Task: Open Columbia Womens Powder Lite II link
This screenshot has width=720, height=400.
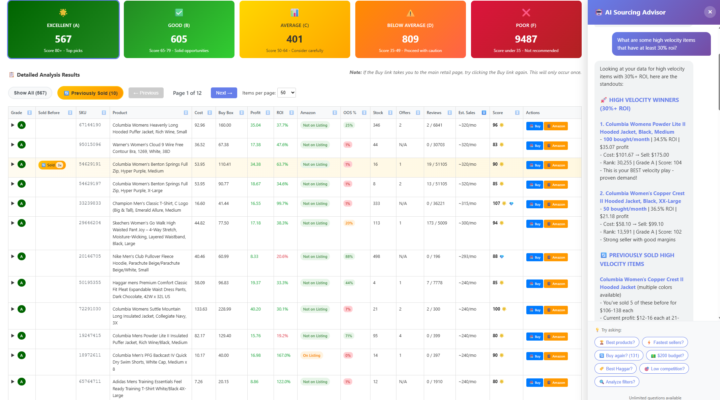Action: click(x=642, y=128)
